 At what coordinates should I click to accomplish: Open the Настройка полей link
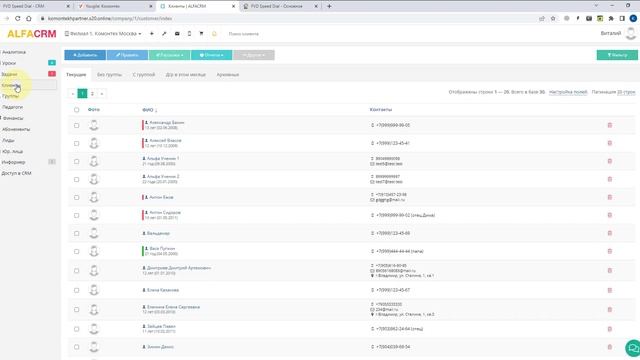[x=568, y=92]
